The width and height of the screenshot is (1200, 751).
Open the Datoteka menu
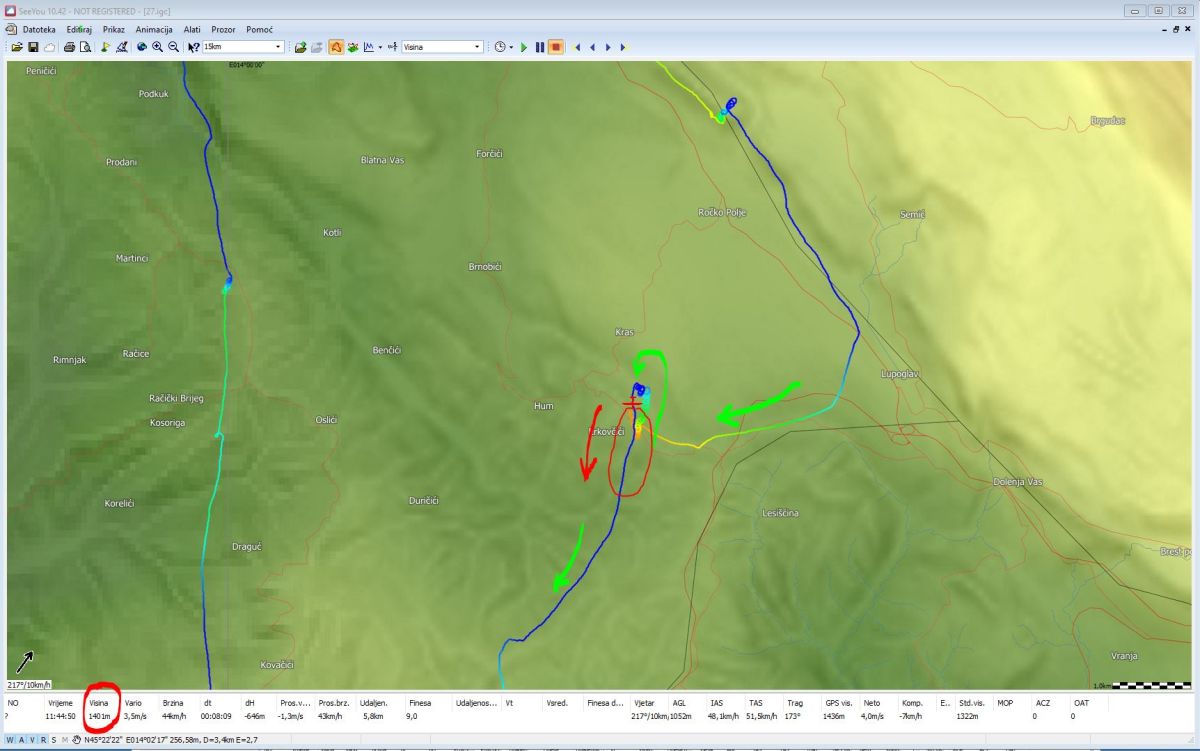[x=39, y=29]
